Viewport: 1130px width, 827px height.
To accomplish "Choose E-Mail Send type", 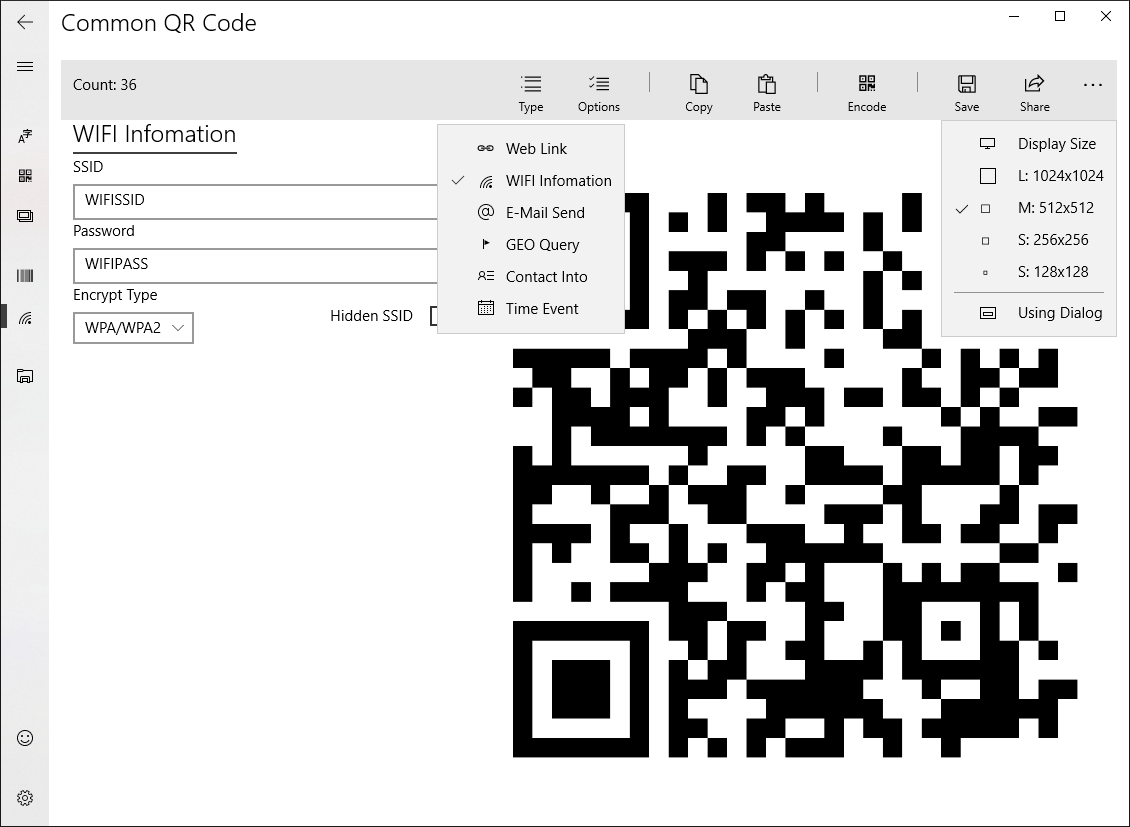I will click(x=530, y=213).
